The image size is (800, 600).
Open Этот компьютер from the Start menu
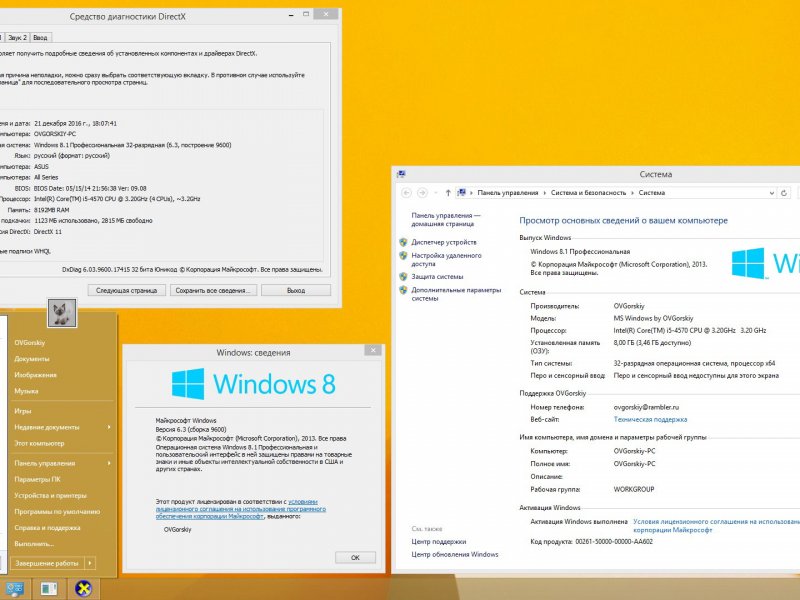click(x=39, y=443)
